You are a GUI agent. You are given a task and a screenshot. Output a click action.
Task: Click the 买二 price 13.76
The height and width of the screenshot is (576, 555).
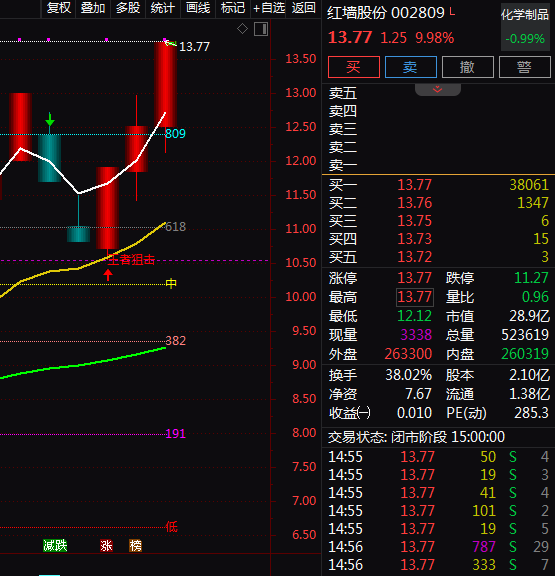click(x=414, y=203)
